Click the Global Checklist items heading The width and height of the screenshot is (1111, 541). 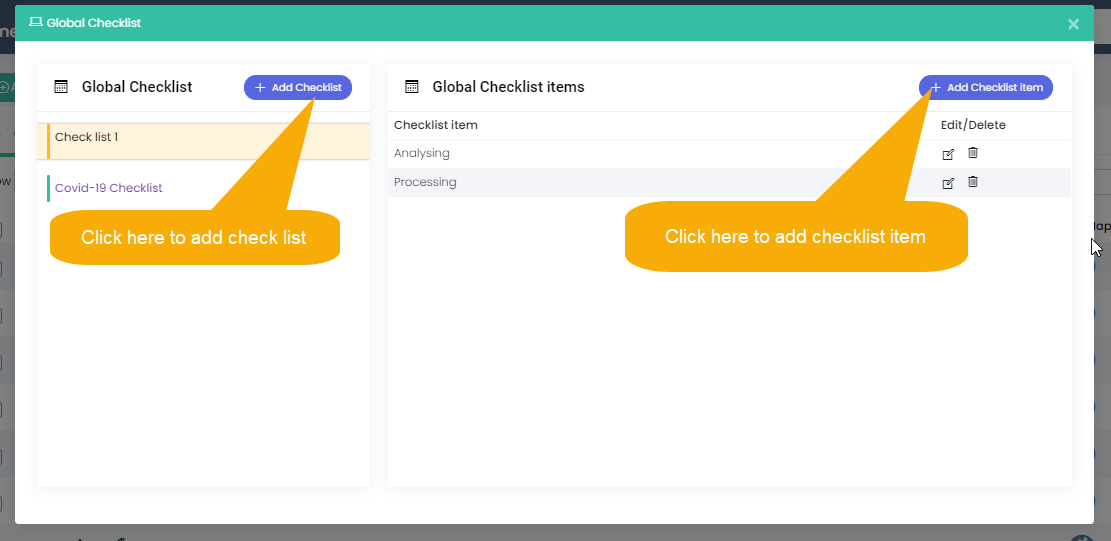(x=509, y=87)
